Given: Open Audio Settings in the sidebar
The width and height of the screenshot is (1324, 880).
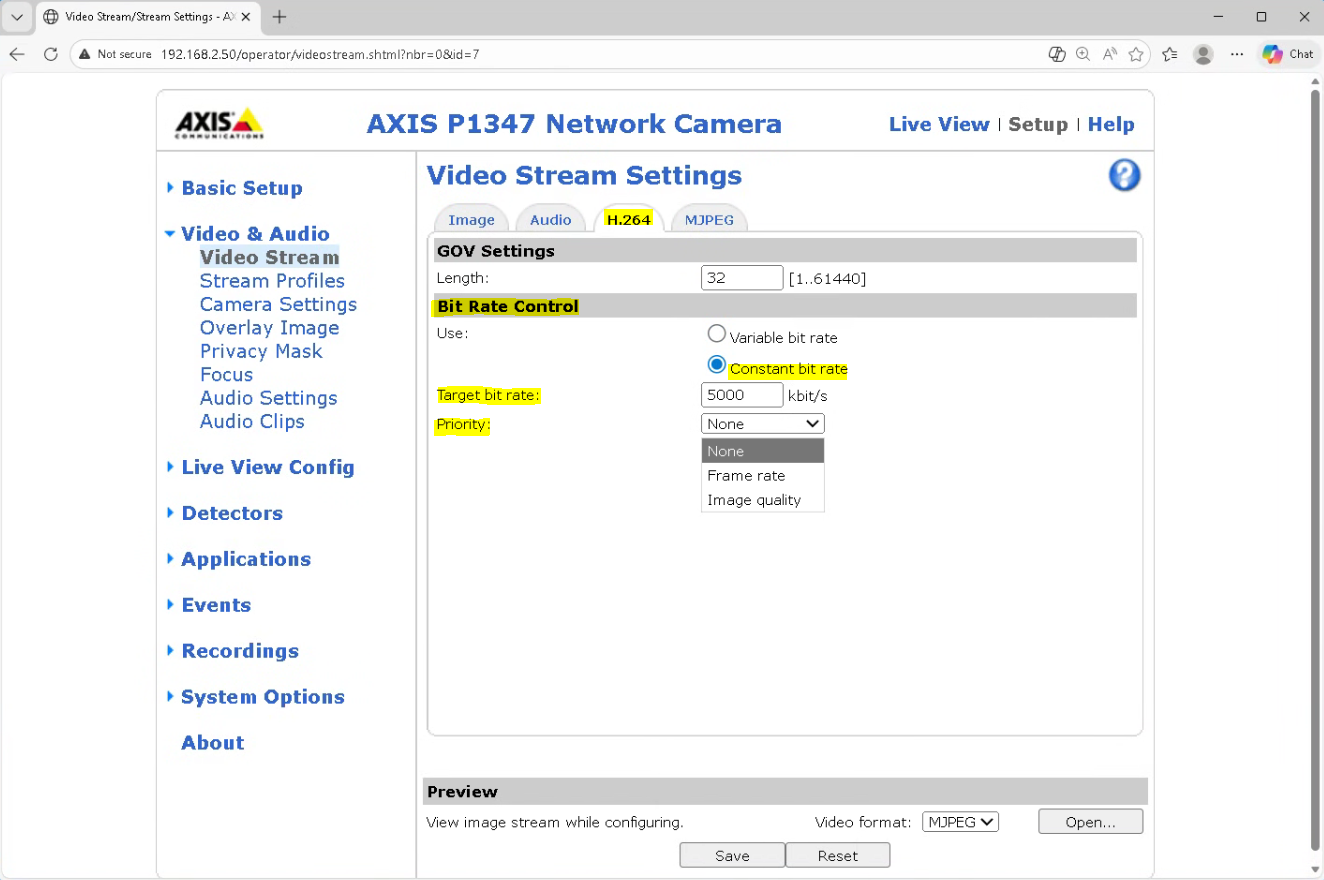Looking at the screenshot, I should click(x=268, y=398).
